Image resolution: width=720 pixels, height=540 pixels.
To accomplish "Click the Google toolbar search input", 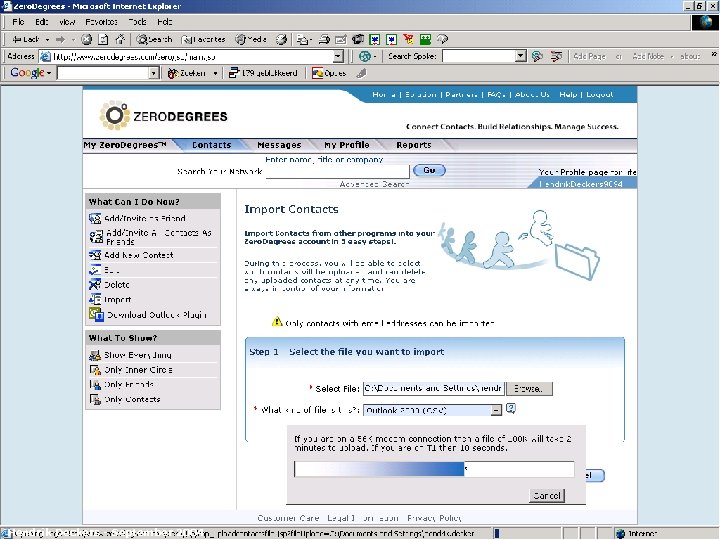I will [103, 73].
